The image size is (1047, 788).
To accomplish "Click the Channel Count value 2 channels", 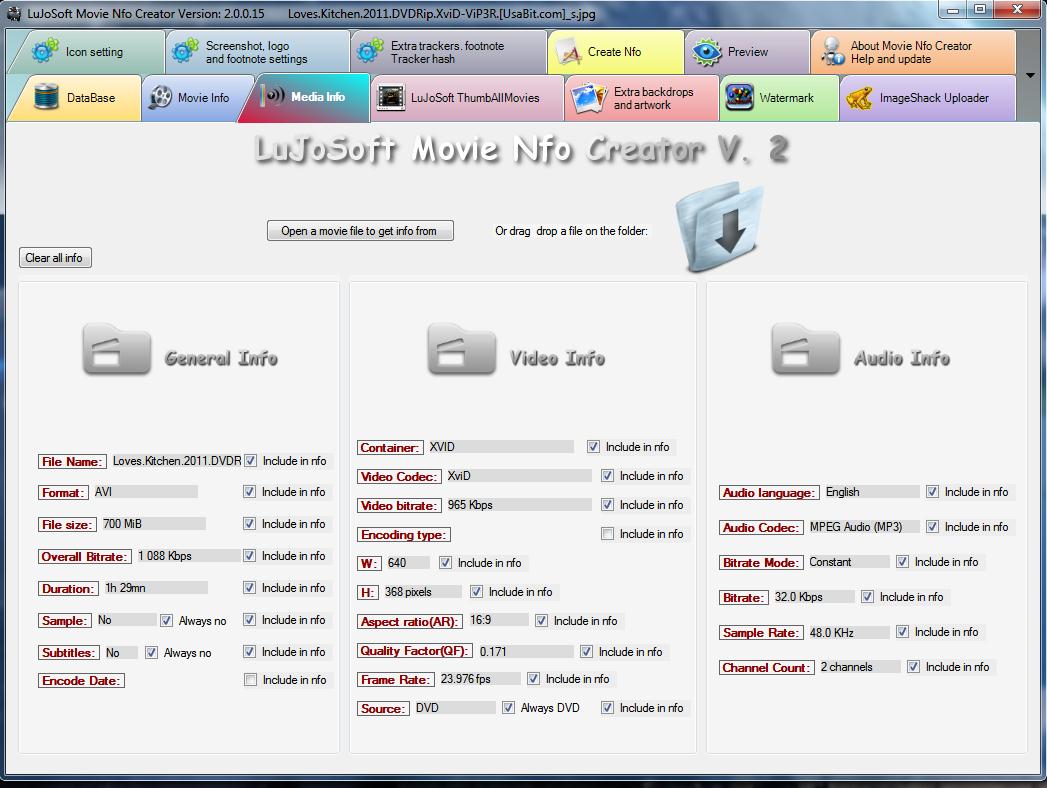I will tap(859, 667).
